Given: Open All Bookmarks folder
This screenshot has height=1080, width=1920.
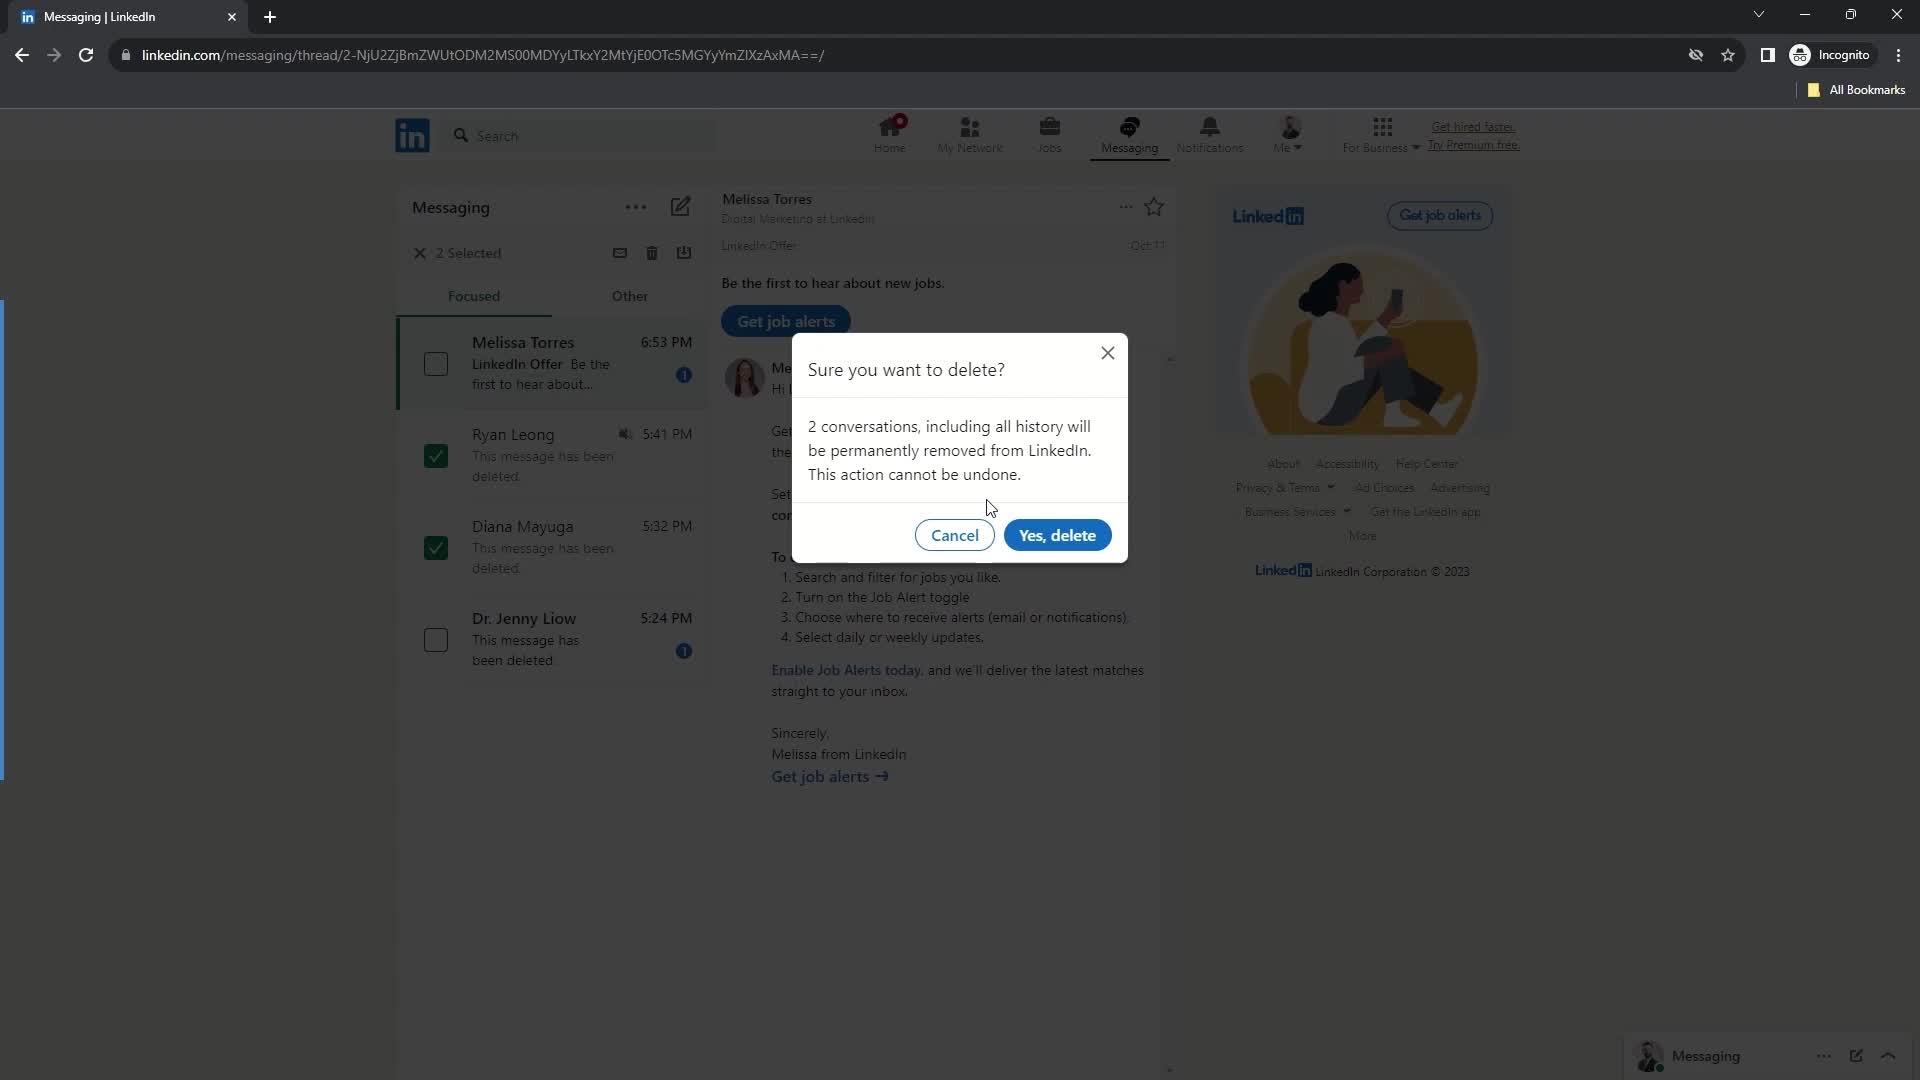Looking at the screenshot, I should (x=1856, y=90).
